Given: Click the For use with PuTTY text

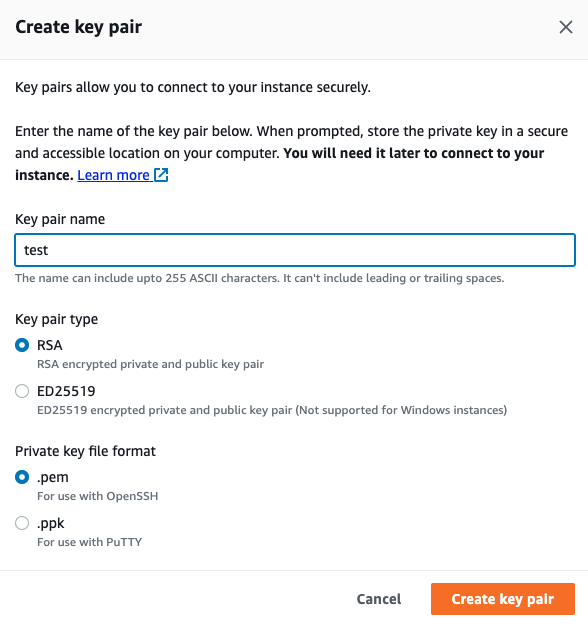Looking at the screenshot, I should coord(90,542).
